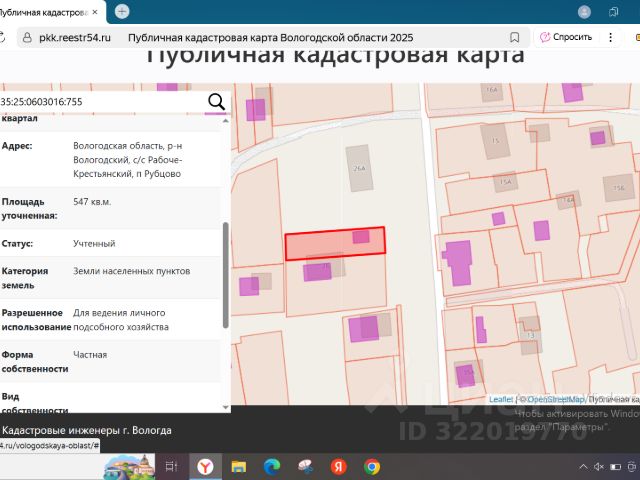Screen dimensions: 640x480
Task: Click the landscape widget in taskbar
Action: (x=129, y=467)
